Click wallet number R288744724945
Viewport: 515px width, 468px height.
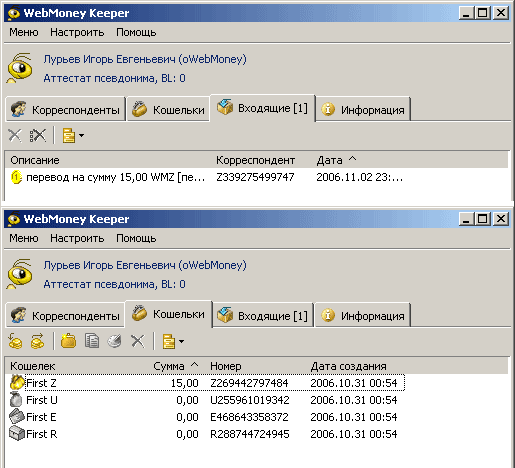(250, 434)
